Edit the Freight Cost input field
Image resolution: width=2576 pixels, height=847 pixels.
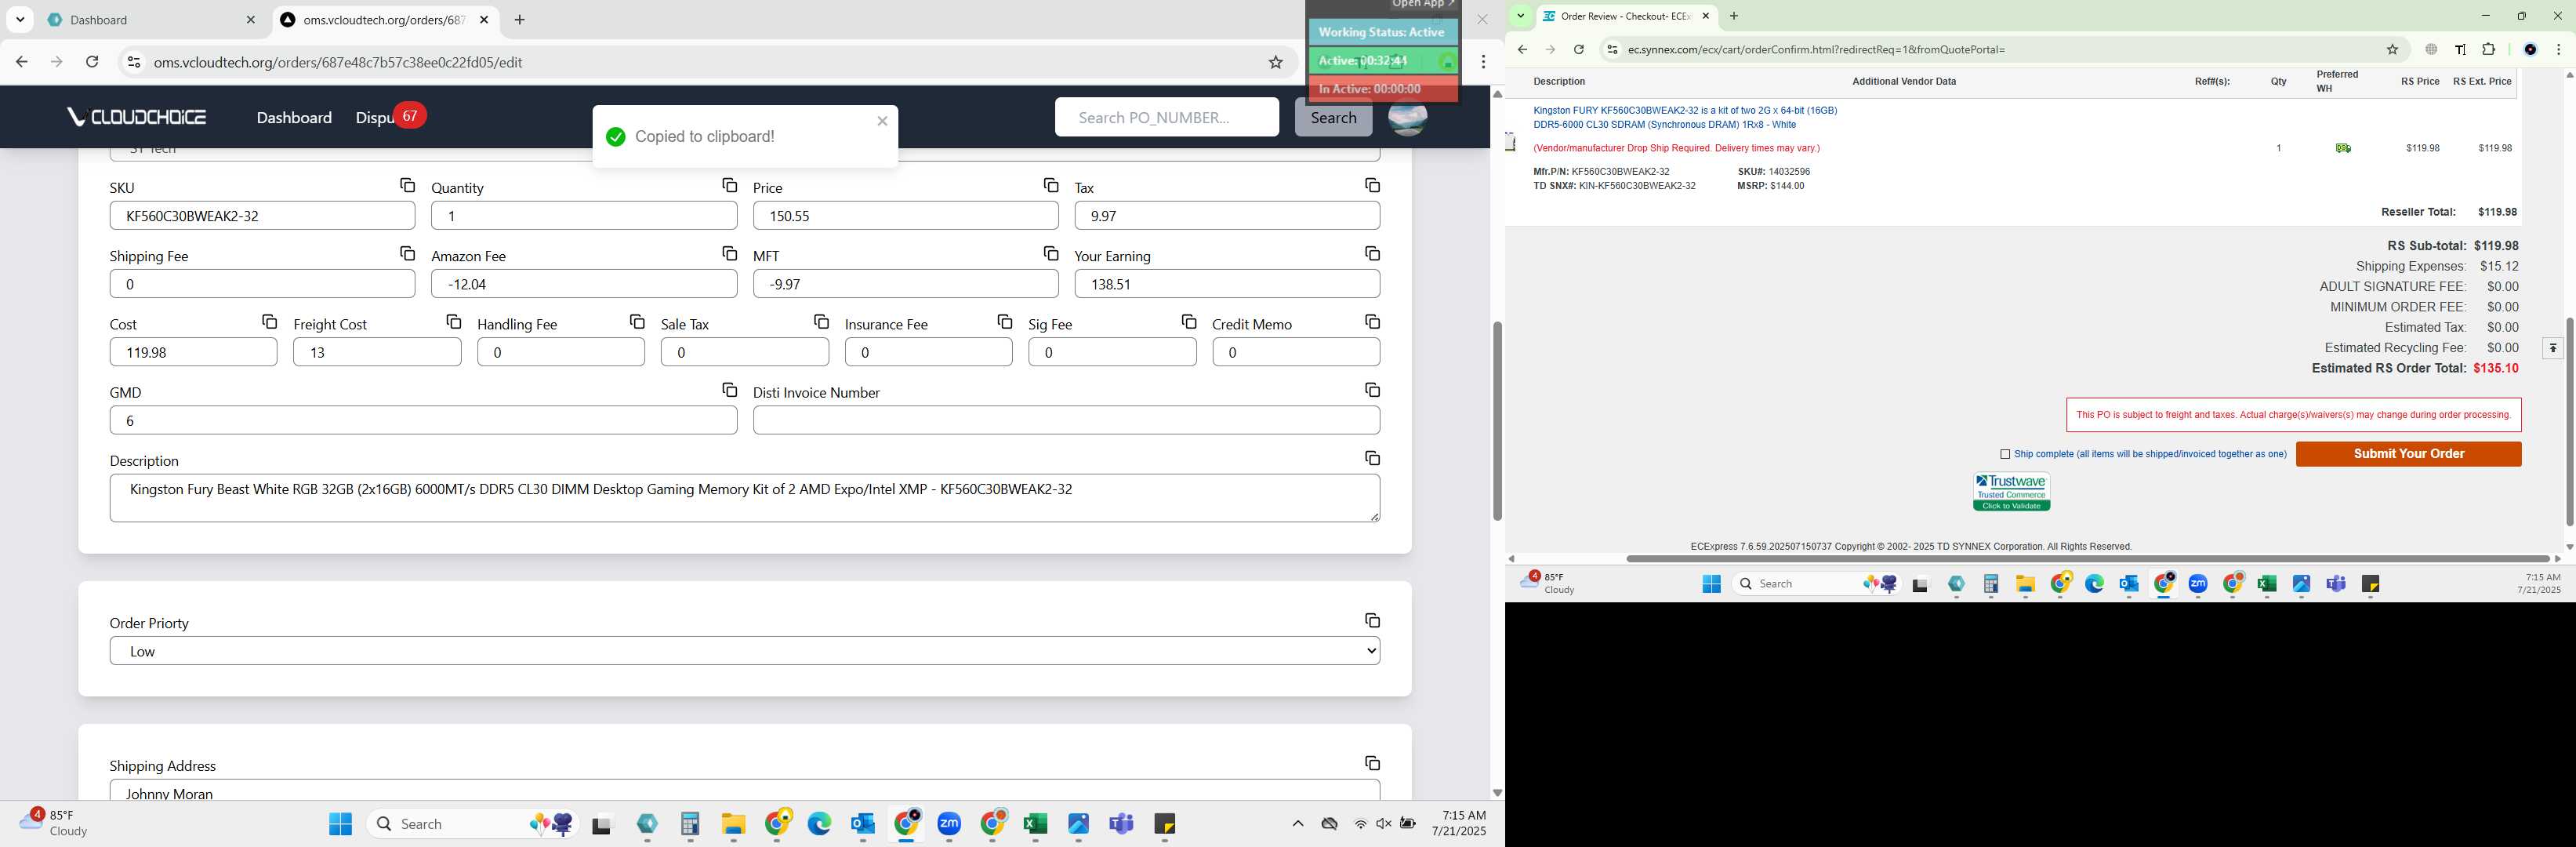[377, 352]
